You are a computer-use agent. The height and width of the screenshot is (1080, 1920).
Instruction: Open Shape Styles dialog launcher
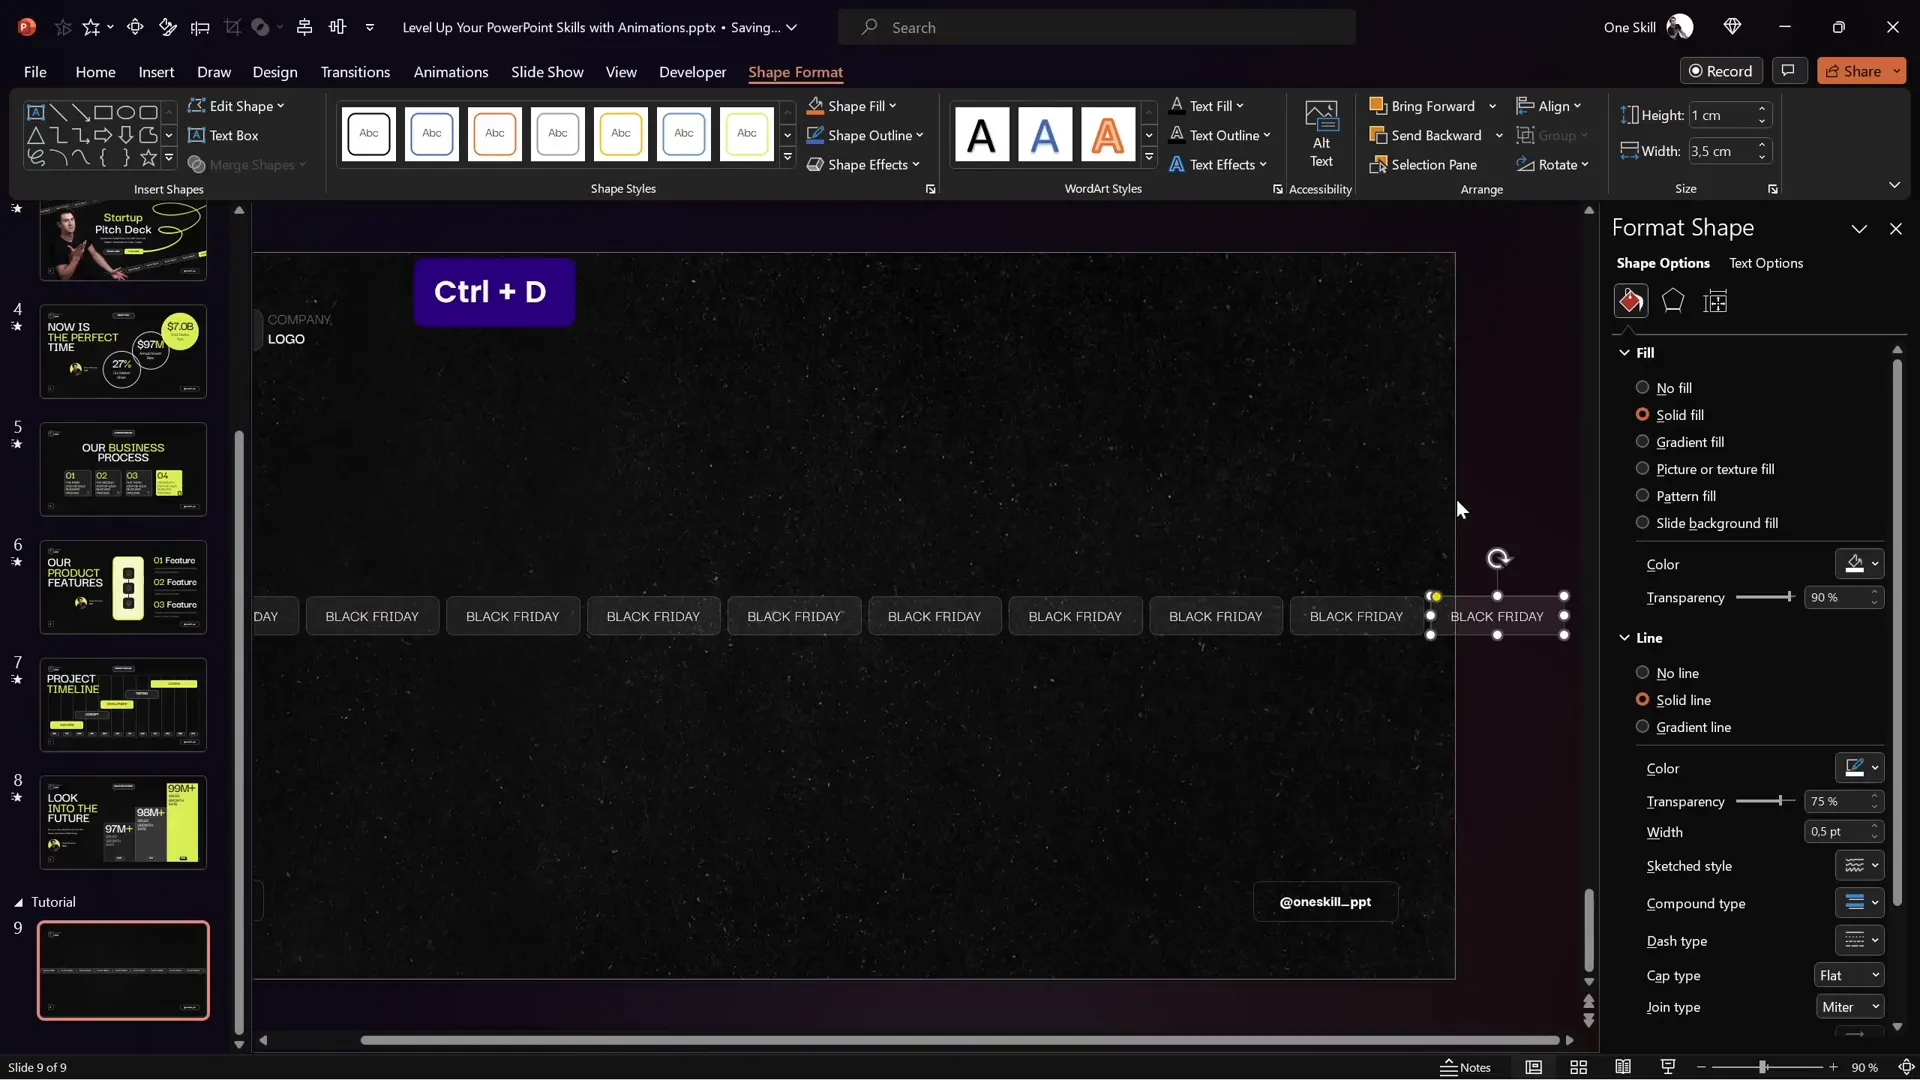[930, 189]
